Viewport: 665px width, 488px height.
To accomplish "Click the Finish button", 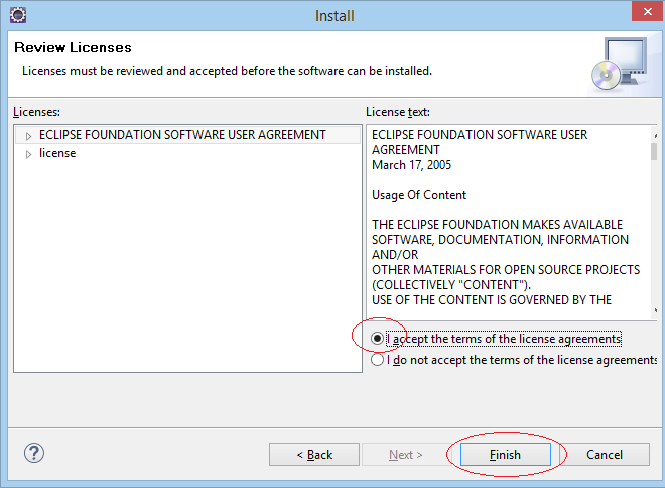I will [505, 455].
